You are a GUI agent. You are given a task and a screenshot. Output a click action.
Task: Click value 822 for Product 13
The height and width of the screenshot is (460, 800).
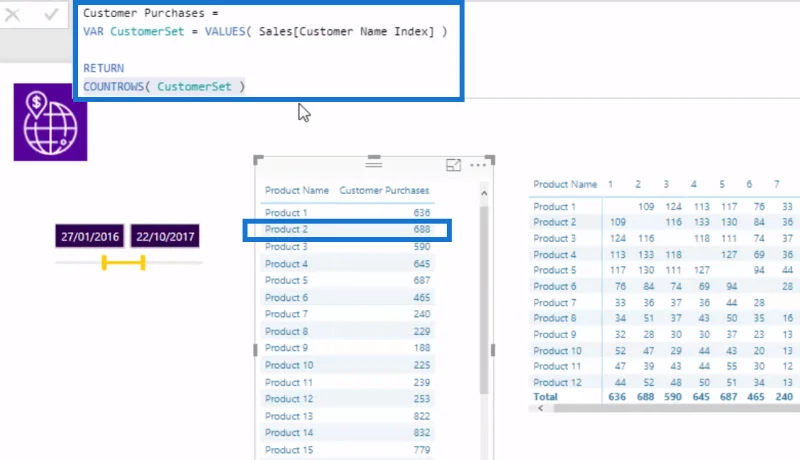click(x=422, y=416)
